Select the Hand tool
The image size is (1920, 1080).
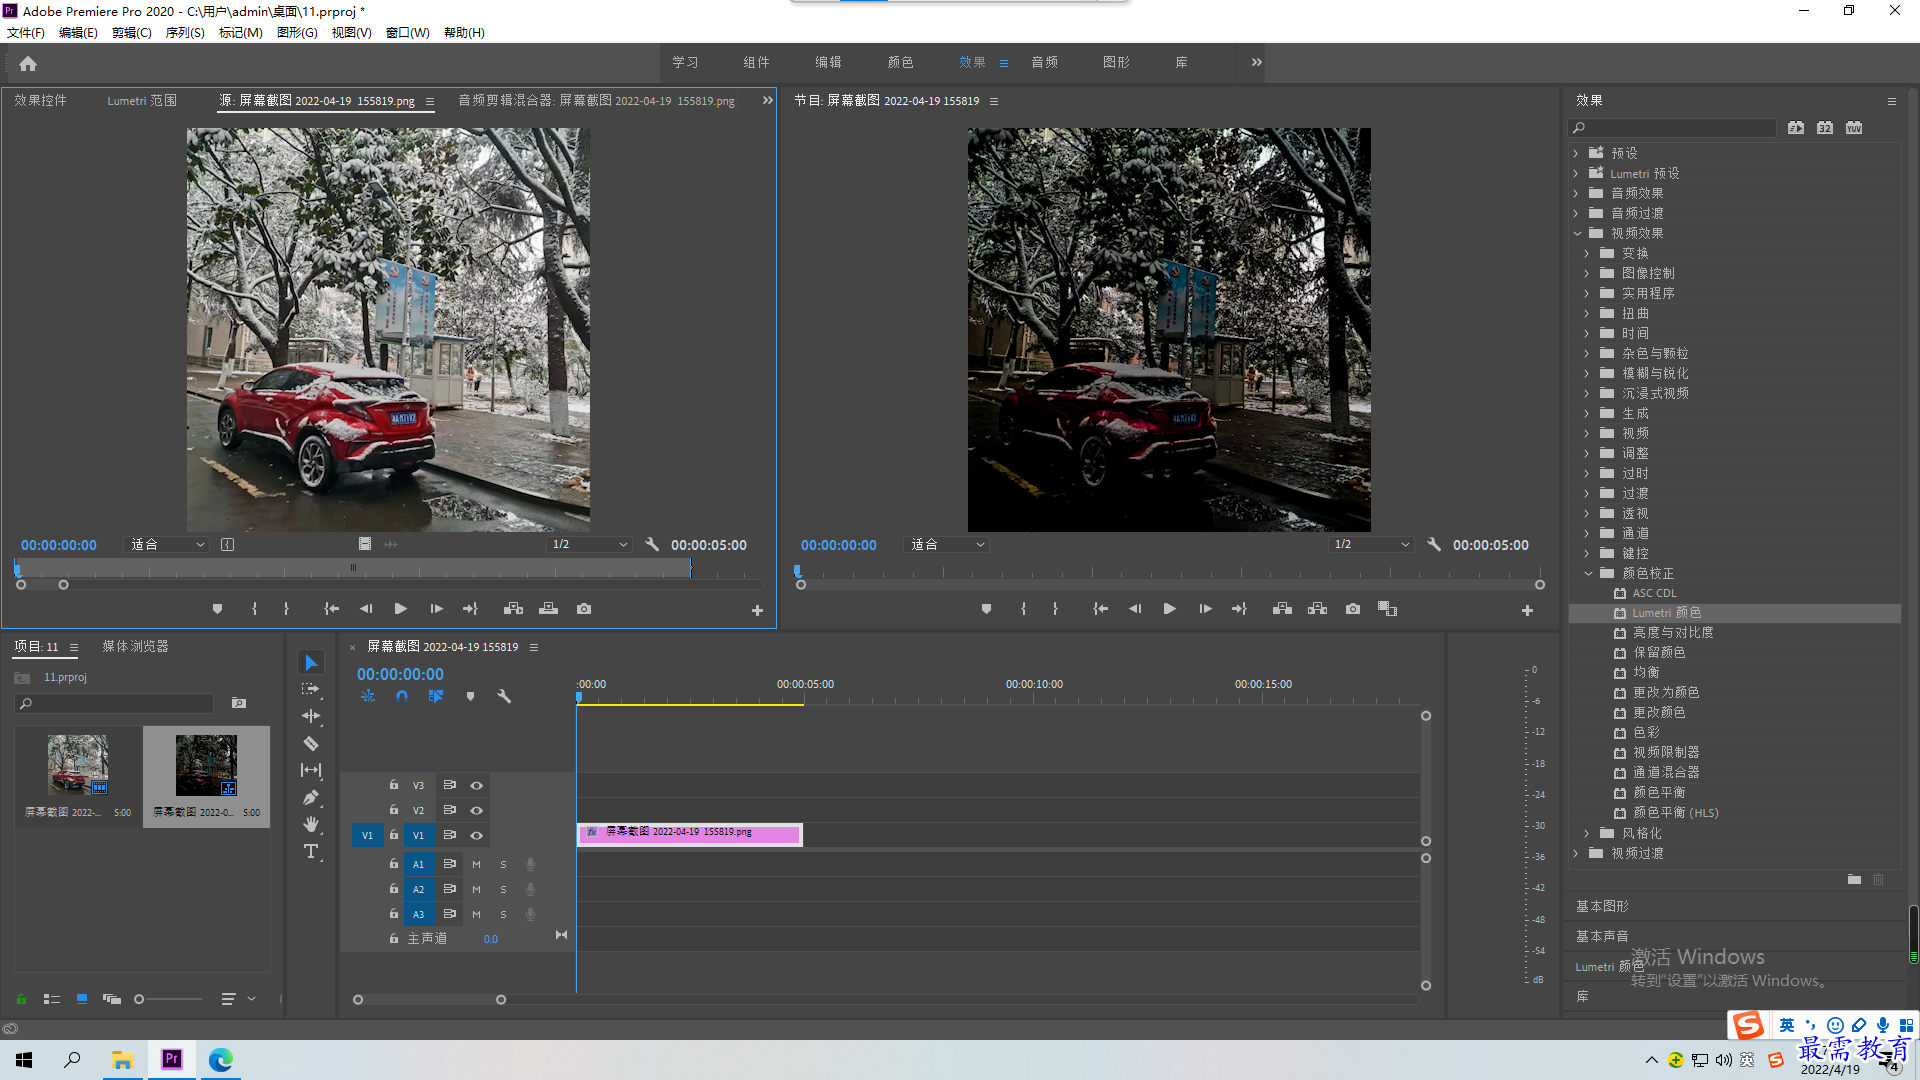pos(311,824)
